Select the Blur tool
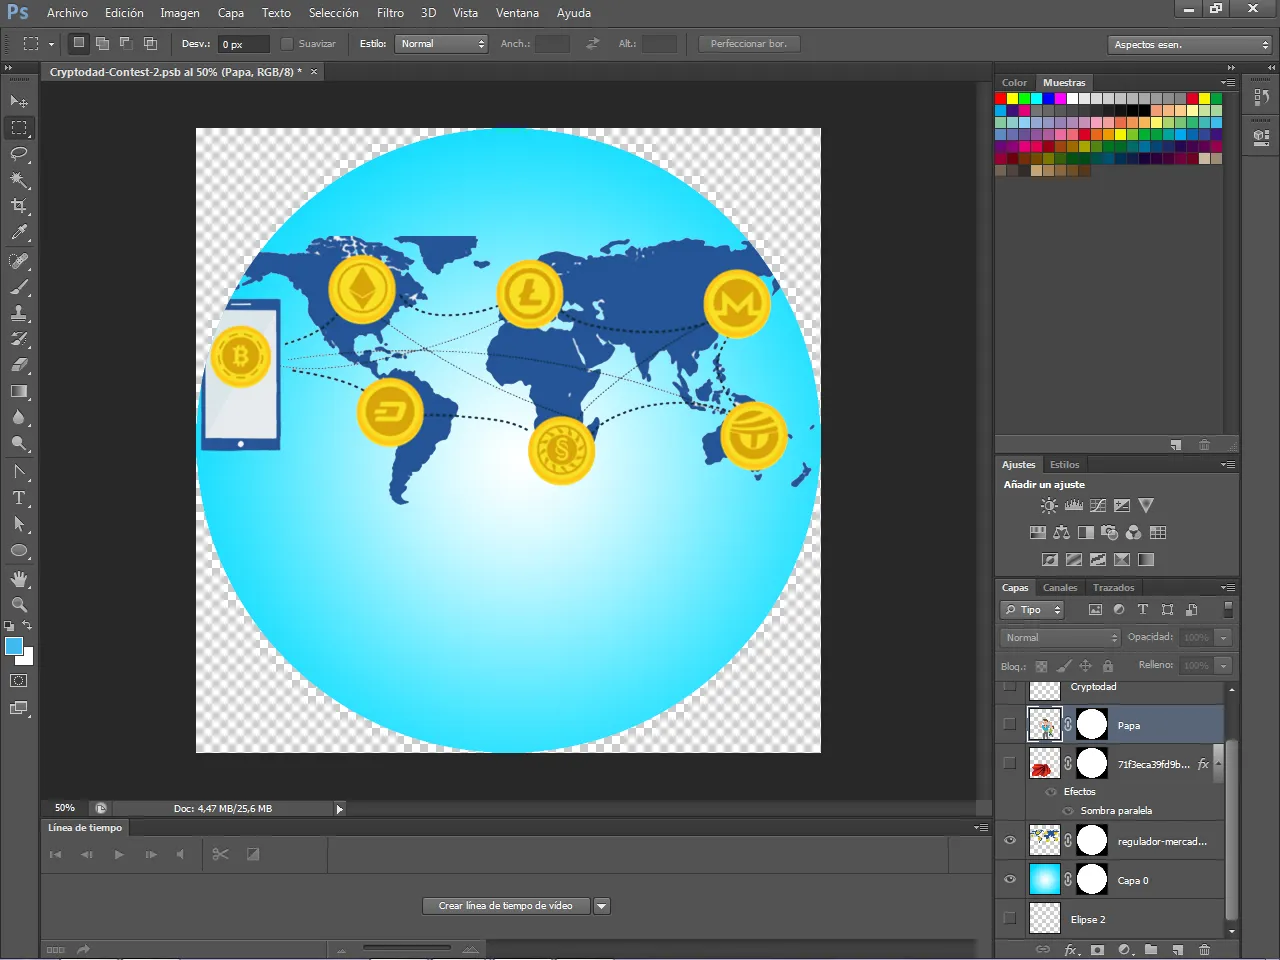This screenshot has height=960, width=1280. 19,417
